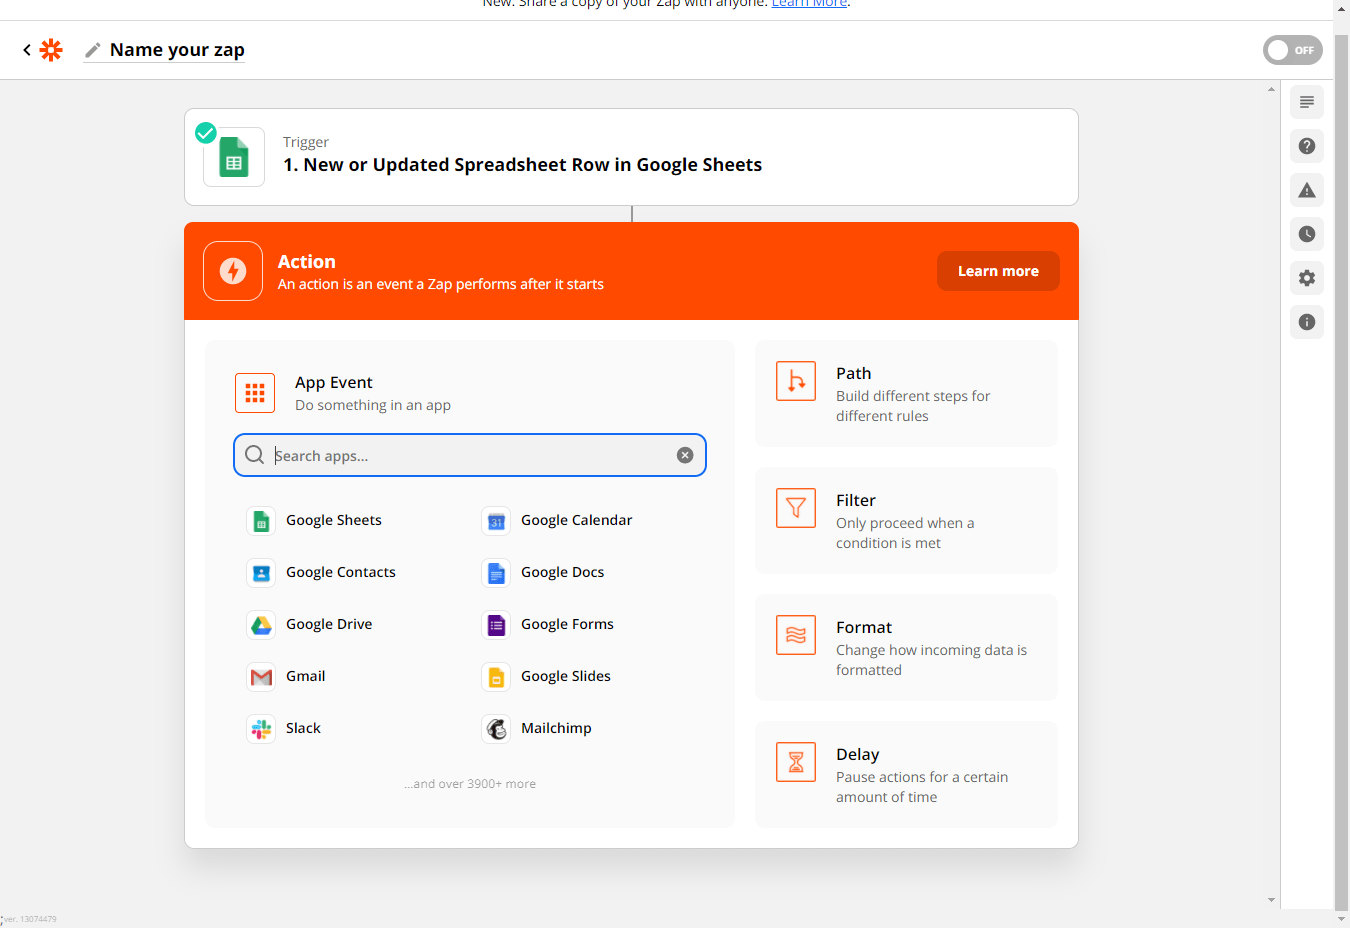1350x928 pixels.
Task: Click the Format option title
Action: 864,627
